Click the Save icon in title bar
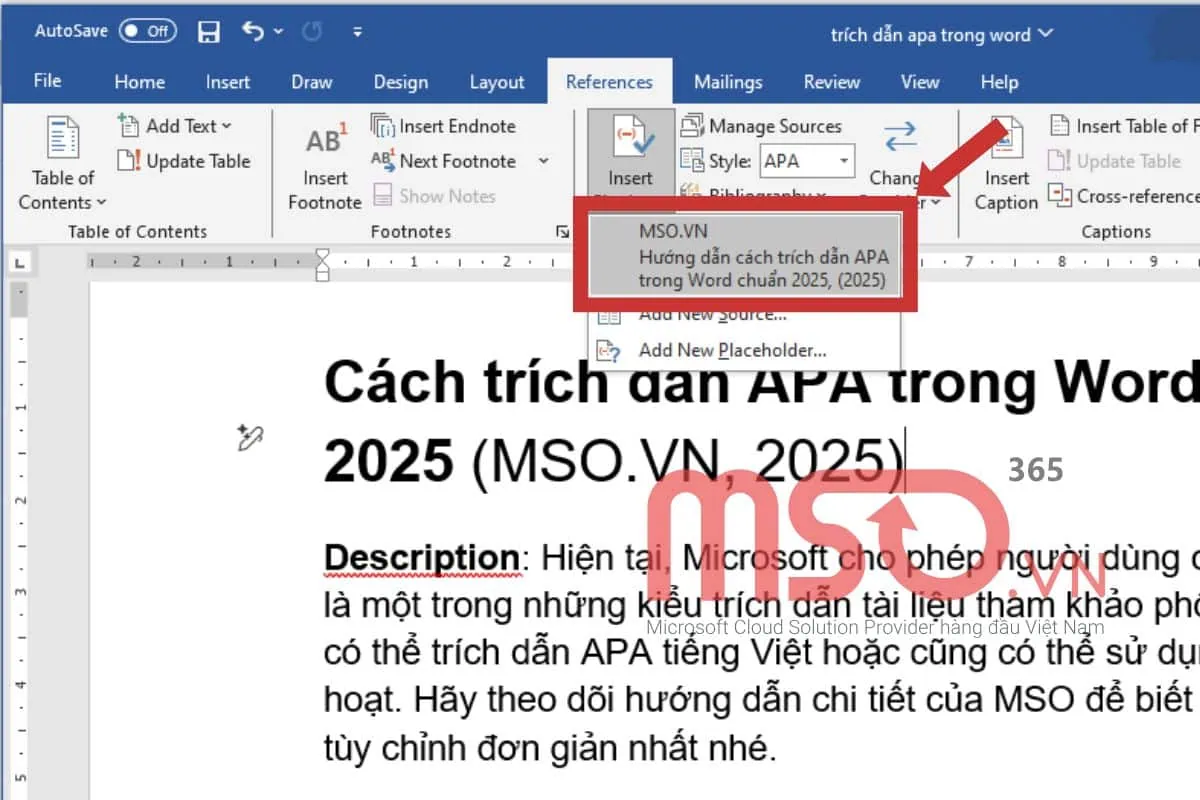Viewport: 1200px width, 800px height. pyautogui.click(x=209, y=32)
